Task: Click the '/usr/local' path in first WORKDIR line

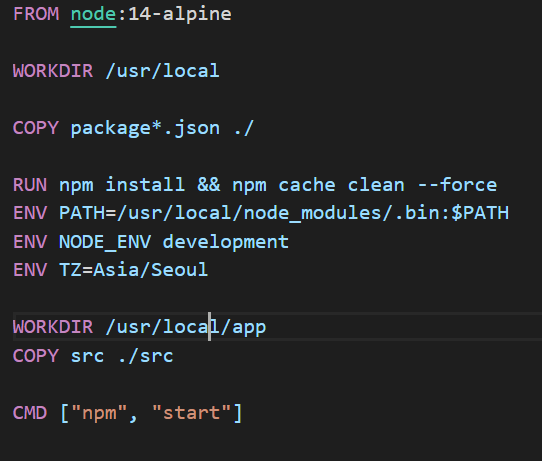Action: tap(162, 71)
